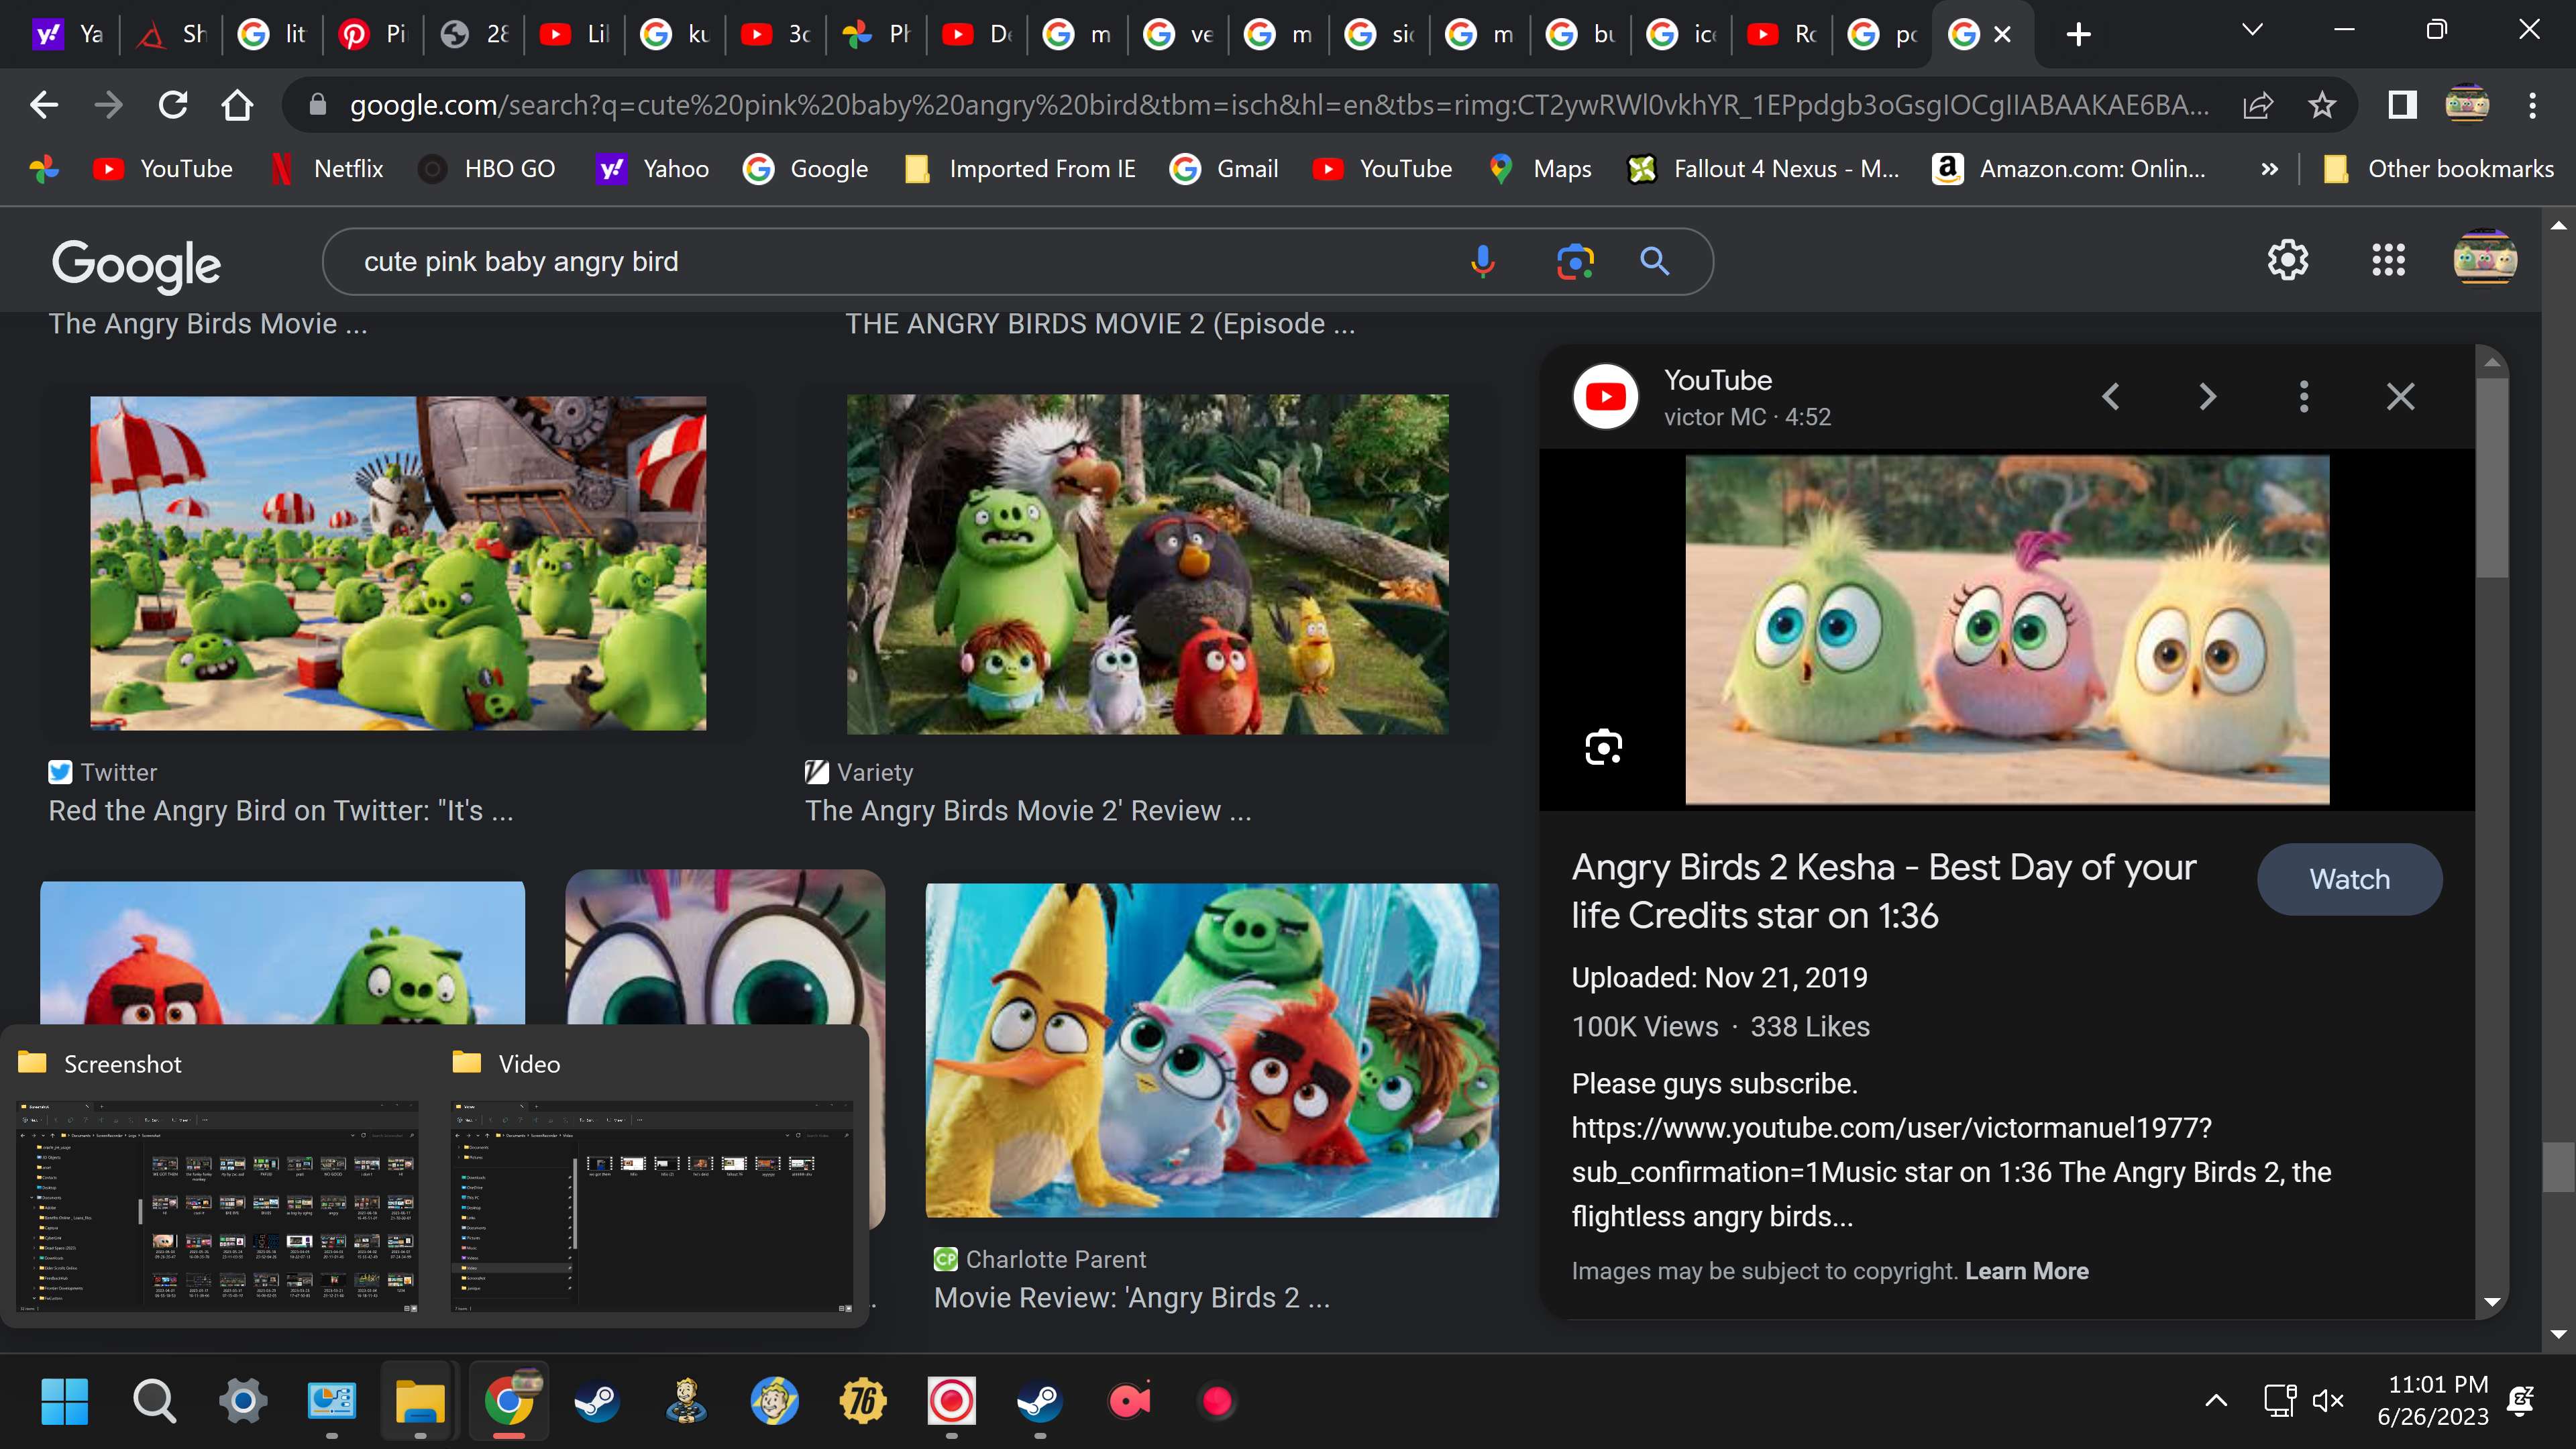The width and height of the screenshot is (2576, 1449).
Task: Open taskbar clock 11:01 PM
Action: [2433, 1401]
